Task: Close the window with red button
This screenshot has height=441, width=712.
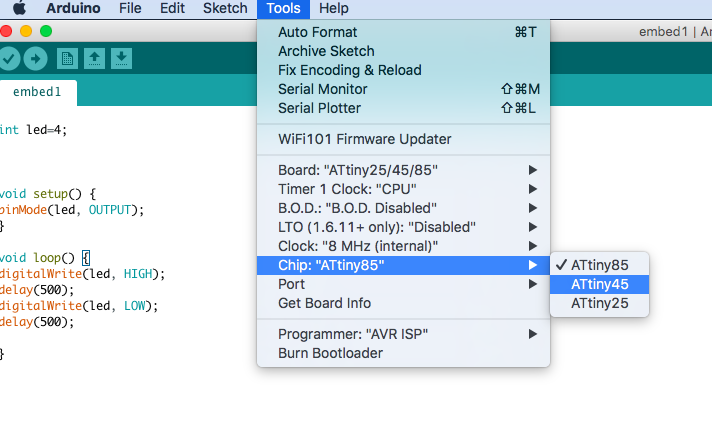Action: pyautogui.click(x=6, y=31)
